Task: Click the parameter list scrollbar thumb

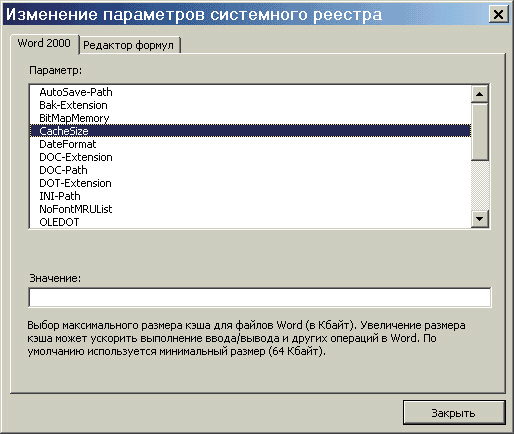Action: coord(480,132)
